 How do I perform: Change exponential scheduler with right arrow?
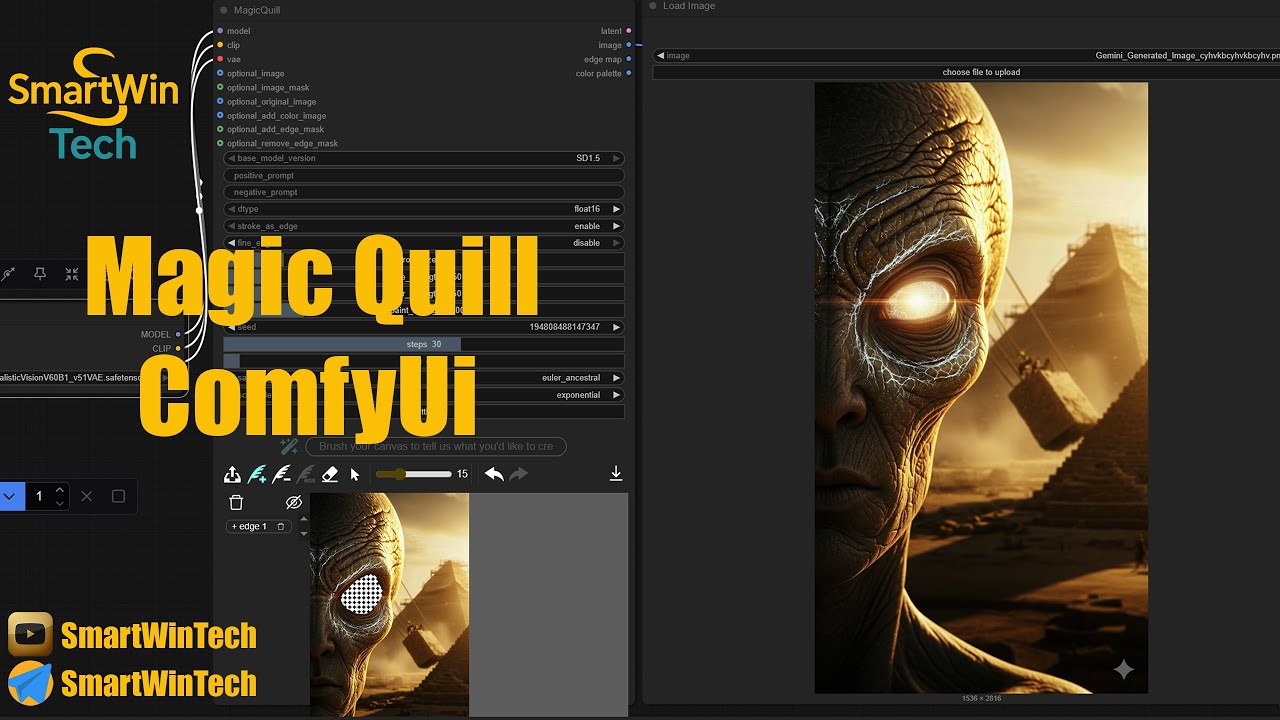point(616,395)
